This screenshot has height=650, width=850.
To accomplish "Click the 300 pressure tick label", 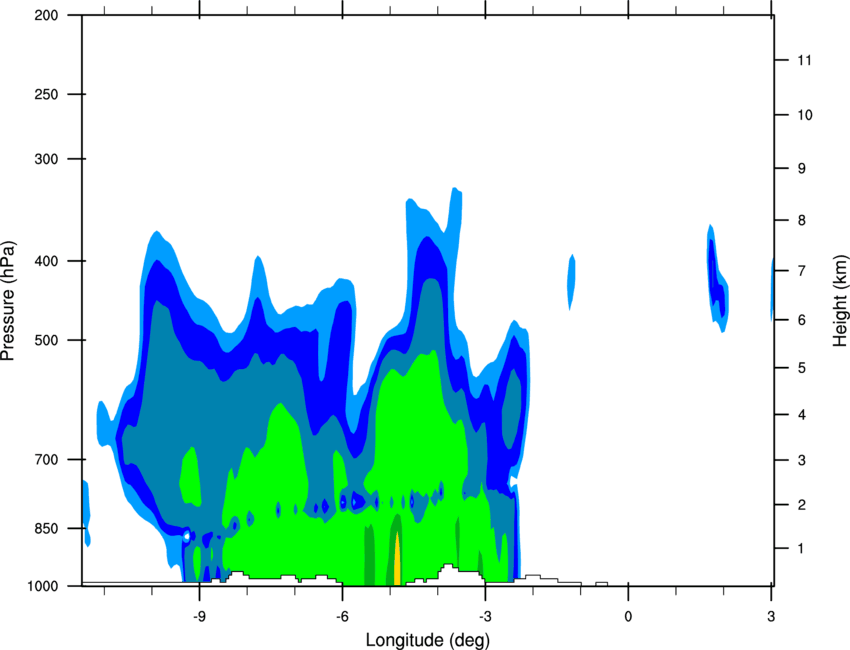I will point(46,159).
